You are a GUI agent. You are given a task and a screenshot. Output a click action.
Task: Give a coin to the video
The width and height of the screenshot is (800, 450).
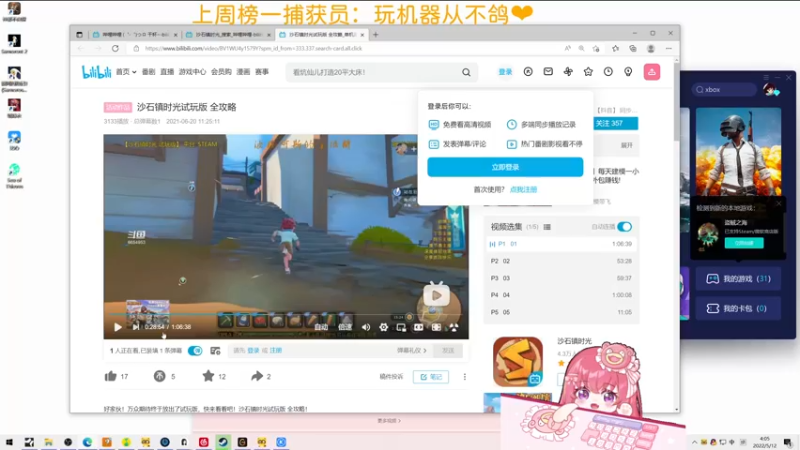pyautogui.click(x=159, y=376)
